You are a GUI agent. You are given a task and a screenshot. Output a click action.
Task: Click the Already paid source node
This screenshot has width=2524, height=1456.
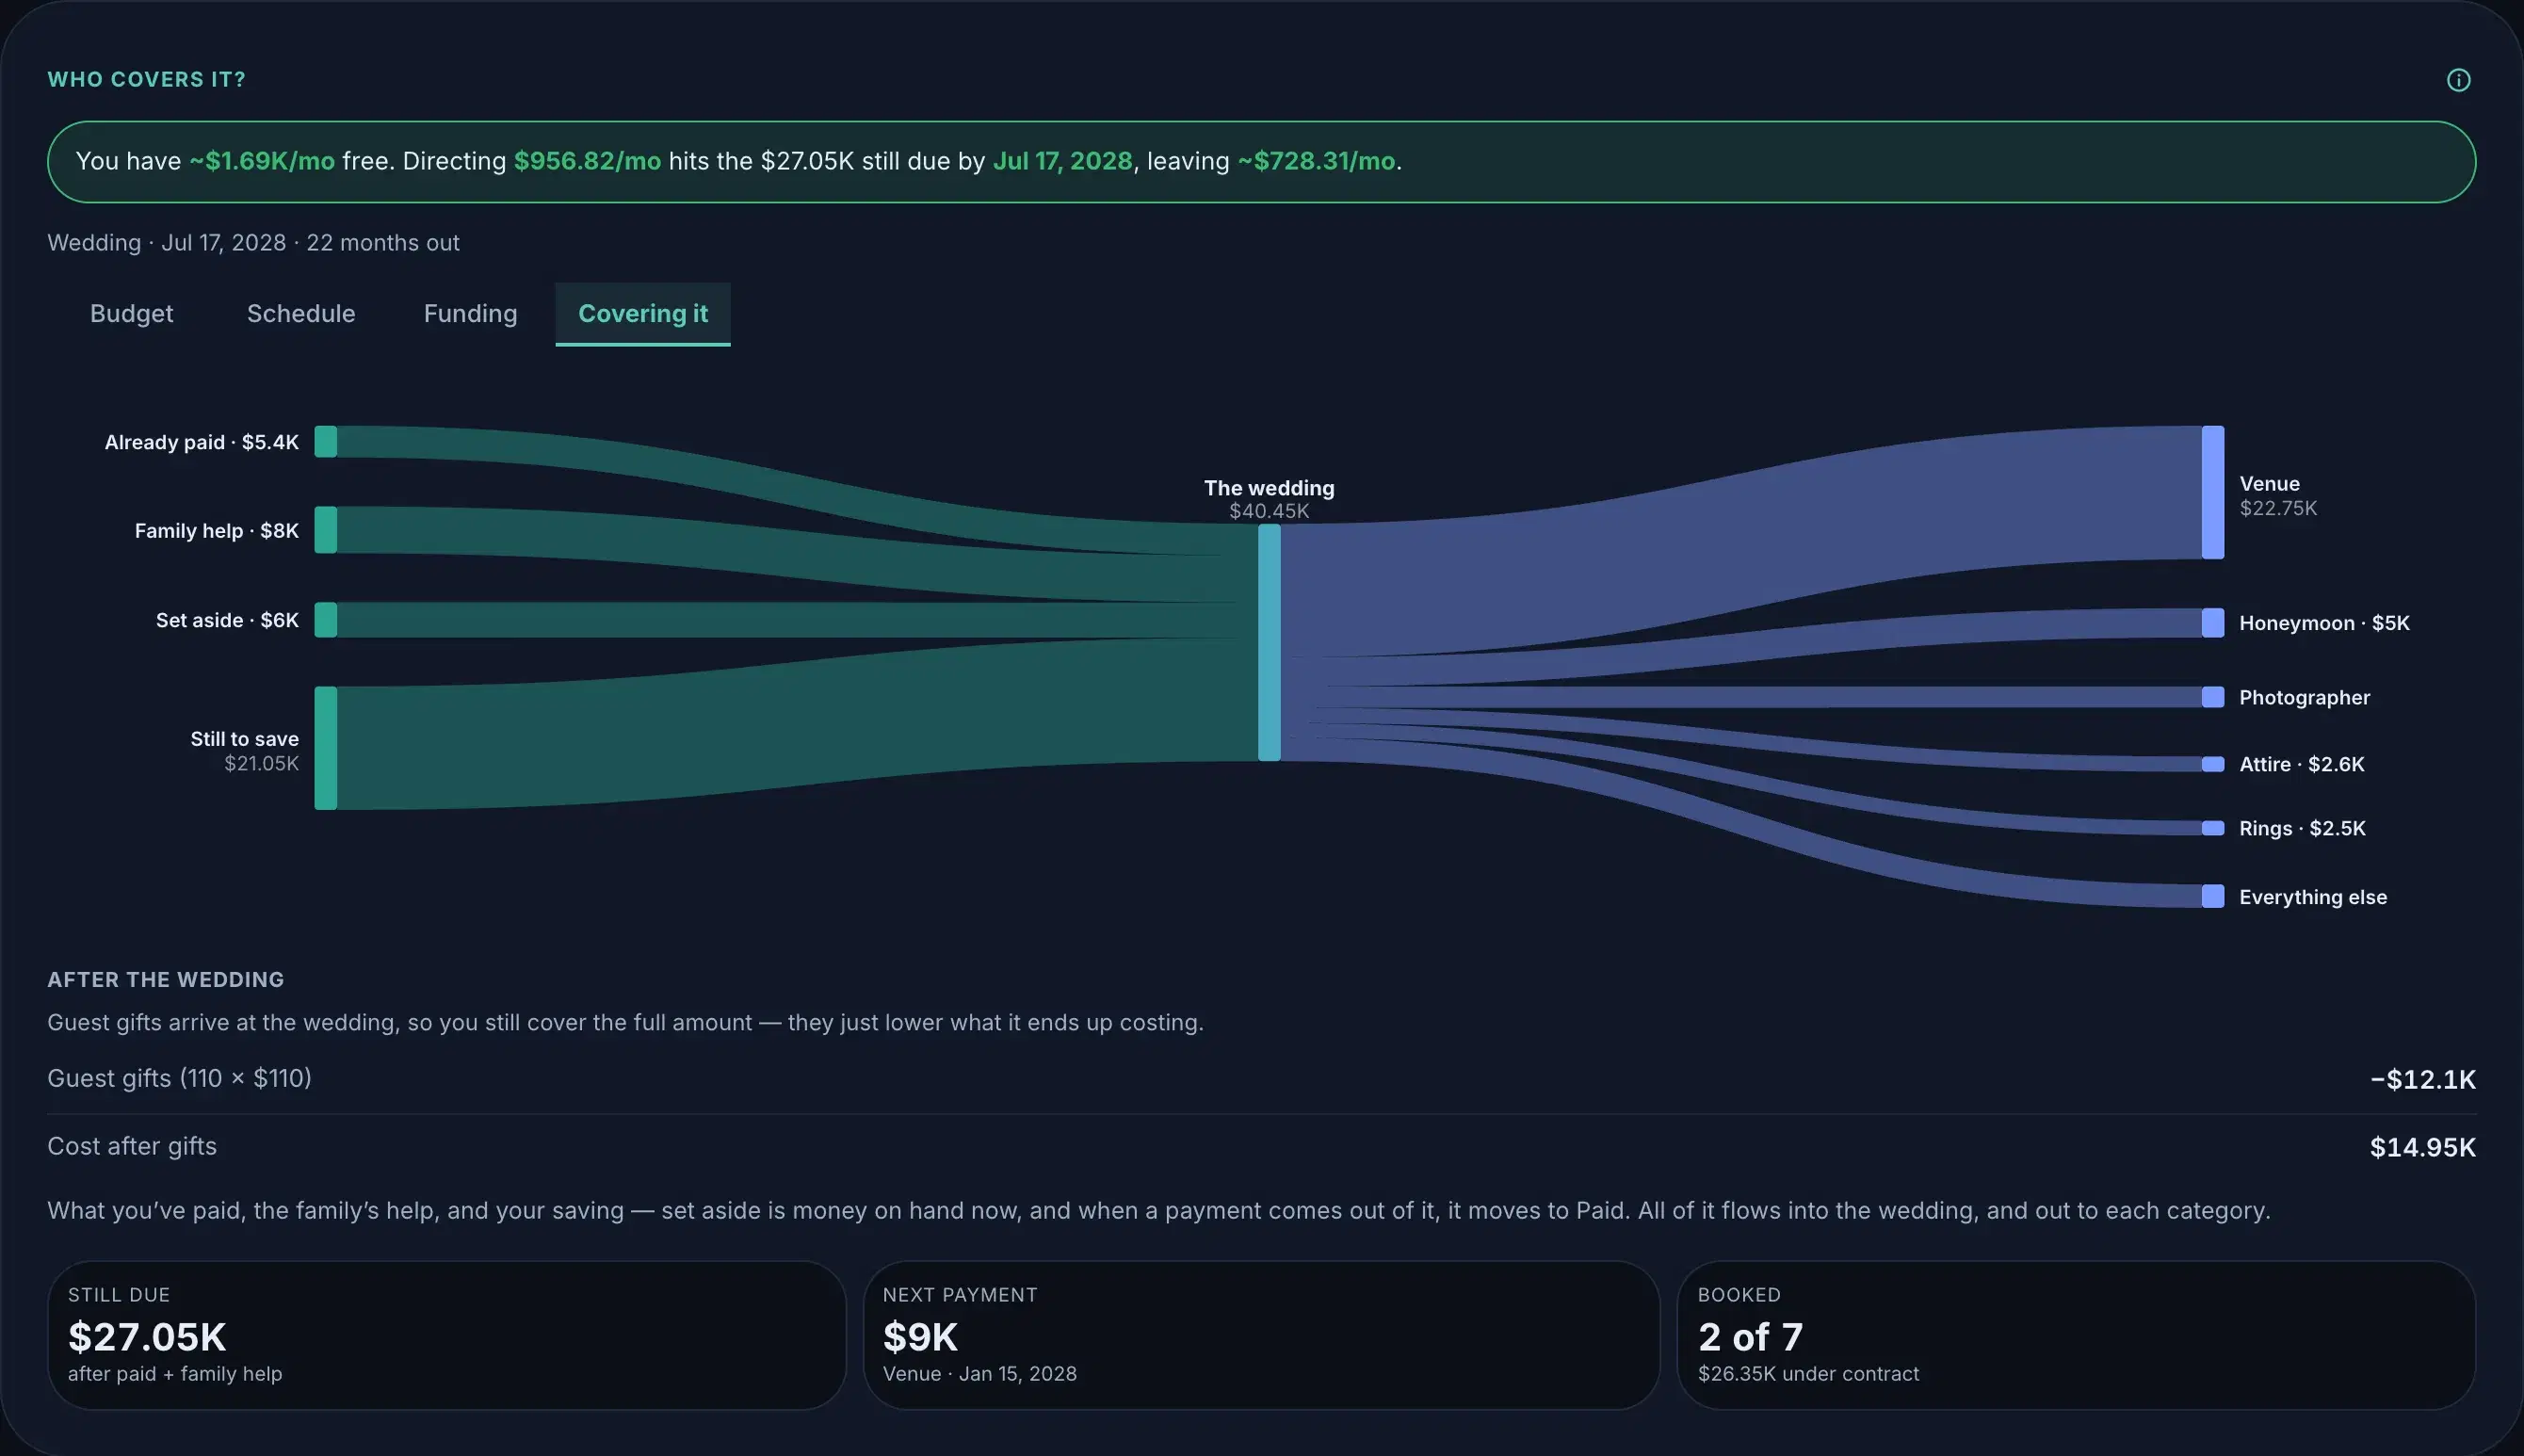click(326, 441)
